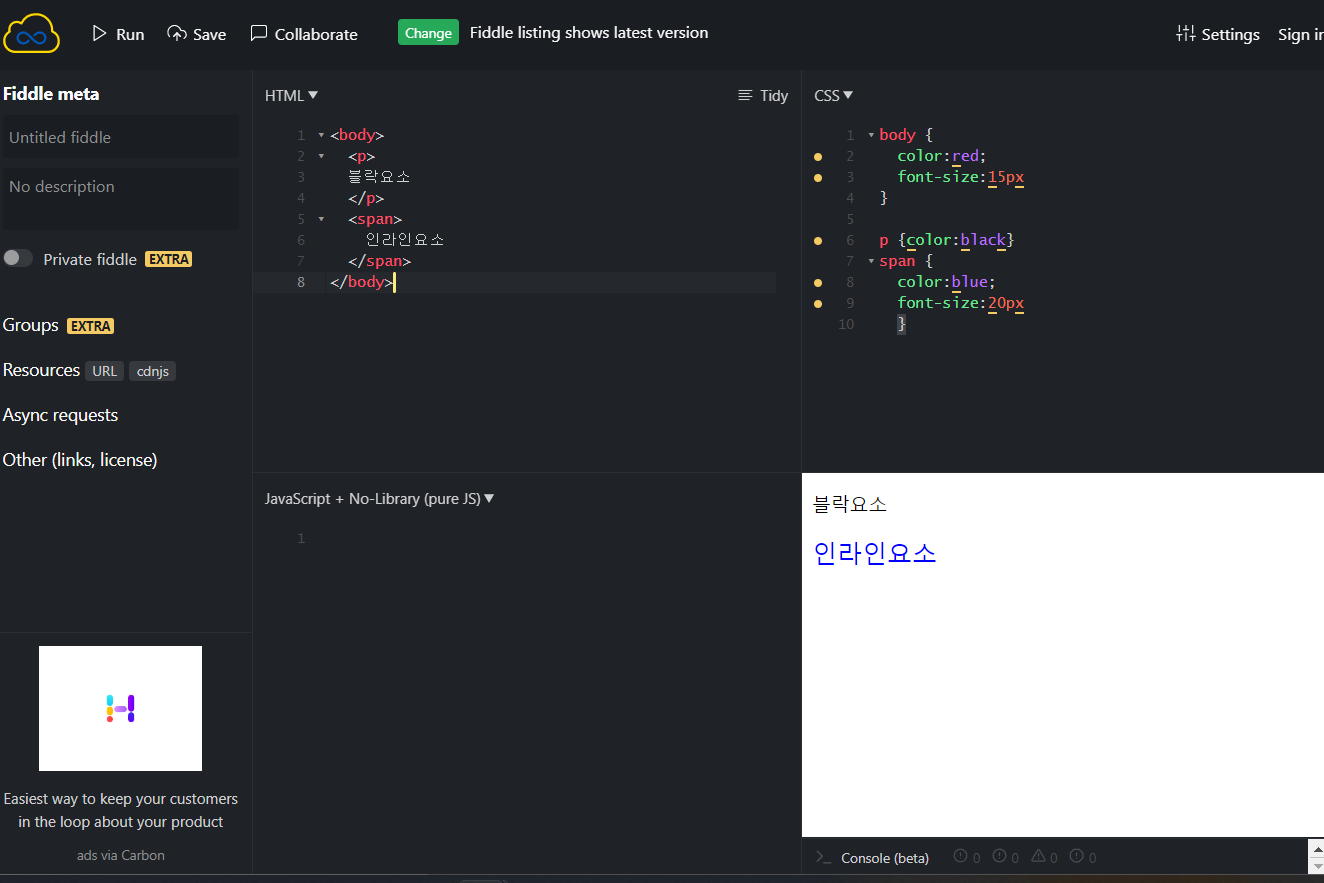Viewport: 1324px width, 883px height.
Task: Click the EXTRA badge beside Private fiddle
Action: click(168, 259)
